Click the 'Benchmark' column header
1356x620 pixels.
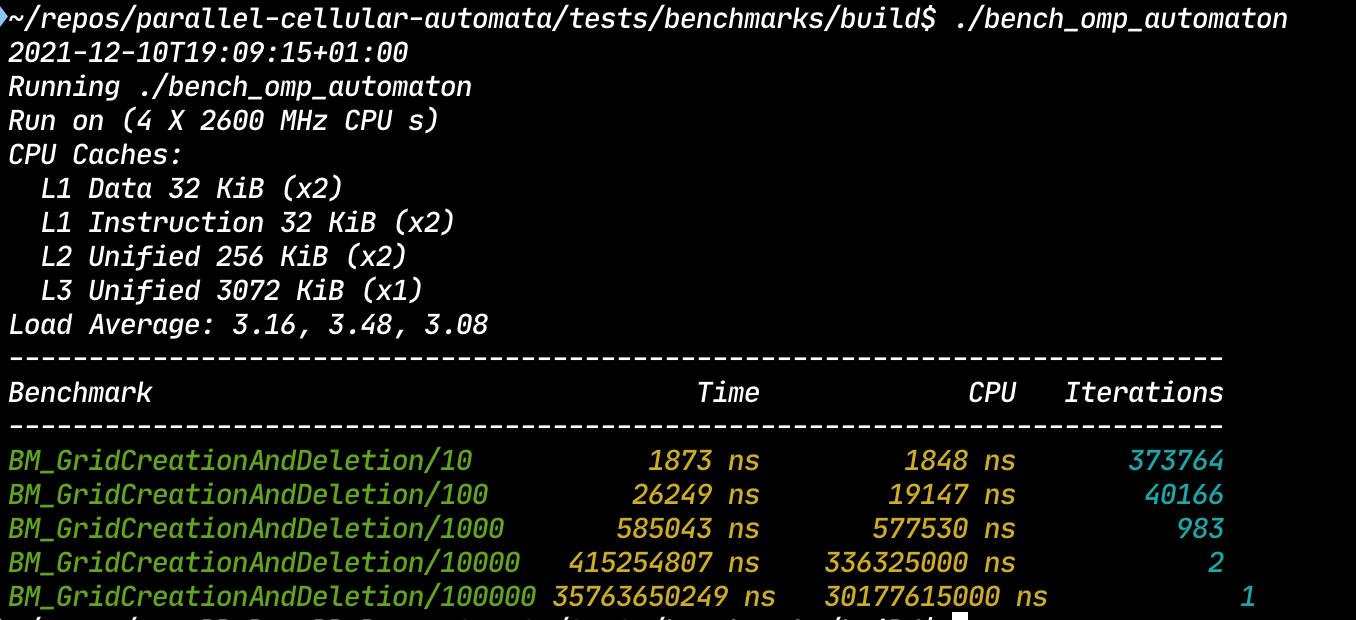click(80, 393)
